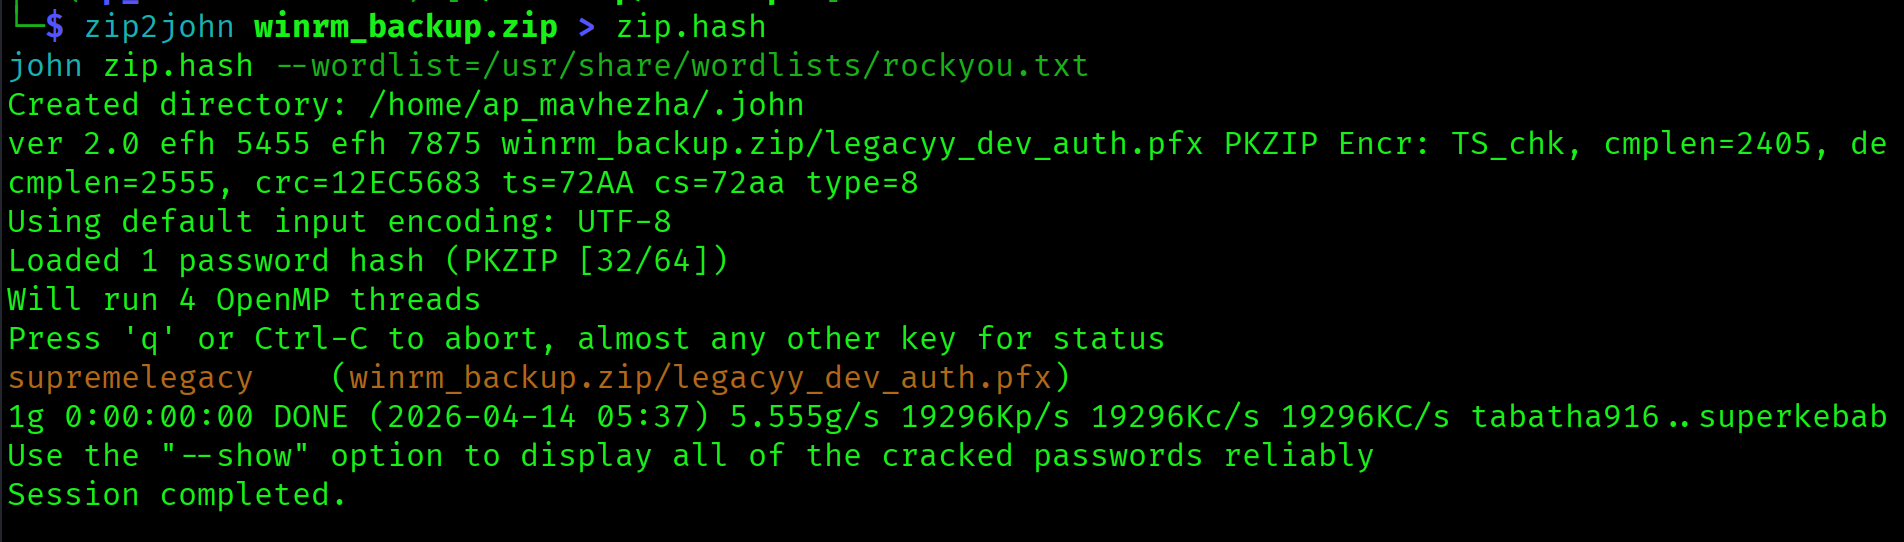Click the dollar sign shell prompt
1904x542 pixels.
[55, 27]
